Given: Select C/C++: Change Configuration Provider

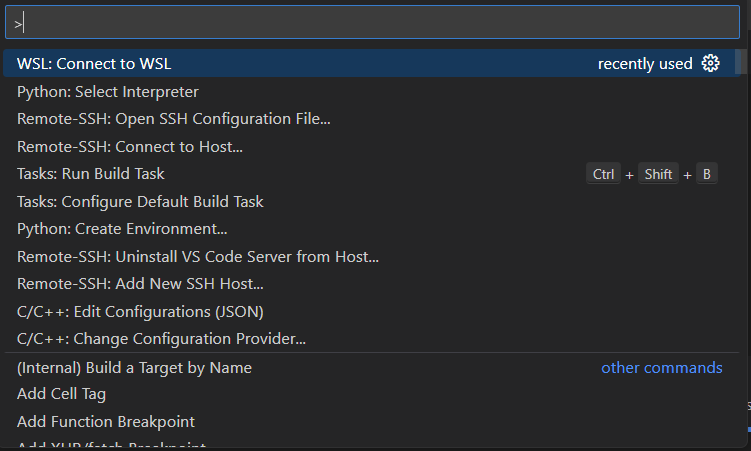Looking at the screenshot, I should pos(372,339).
